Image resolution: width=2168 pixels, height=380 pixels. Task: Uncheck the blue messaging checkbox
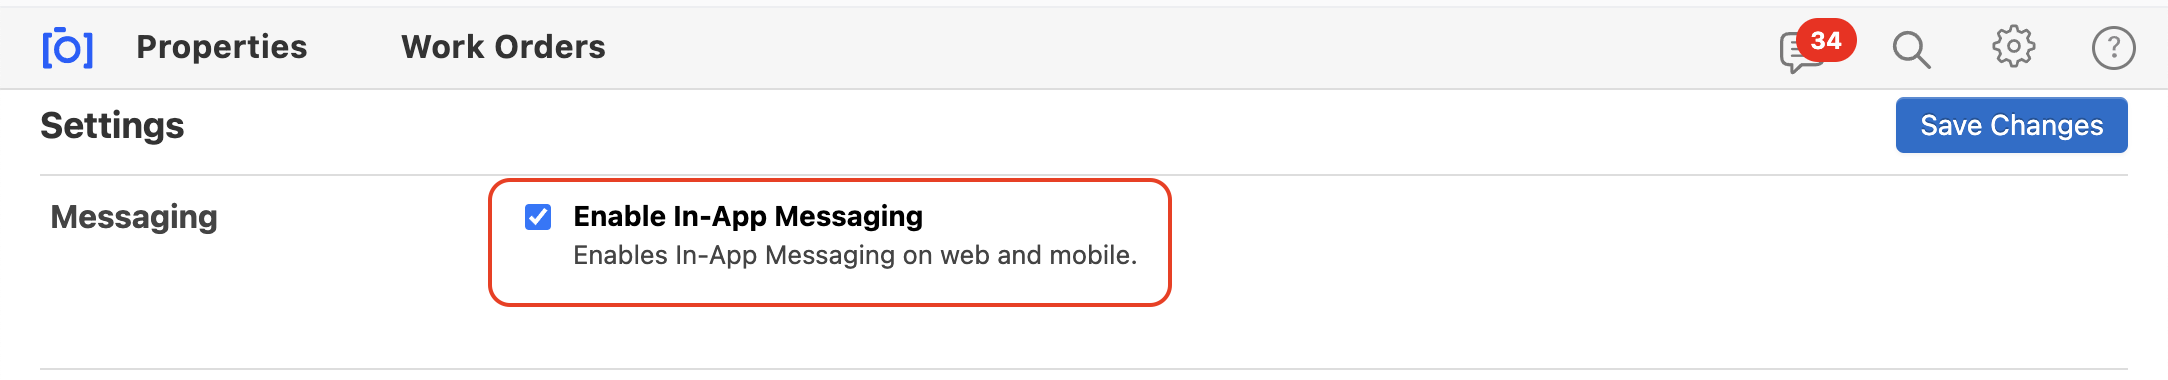tap(538, 217)
